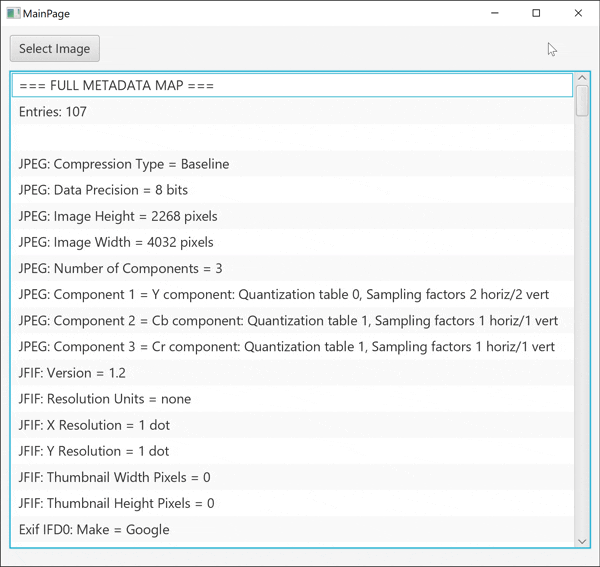Click the Select Image button

[x=55, y=49]
